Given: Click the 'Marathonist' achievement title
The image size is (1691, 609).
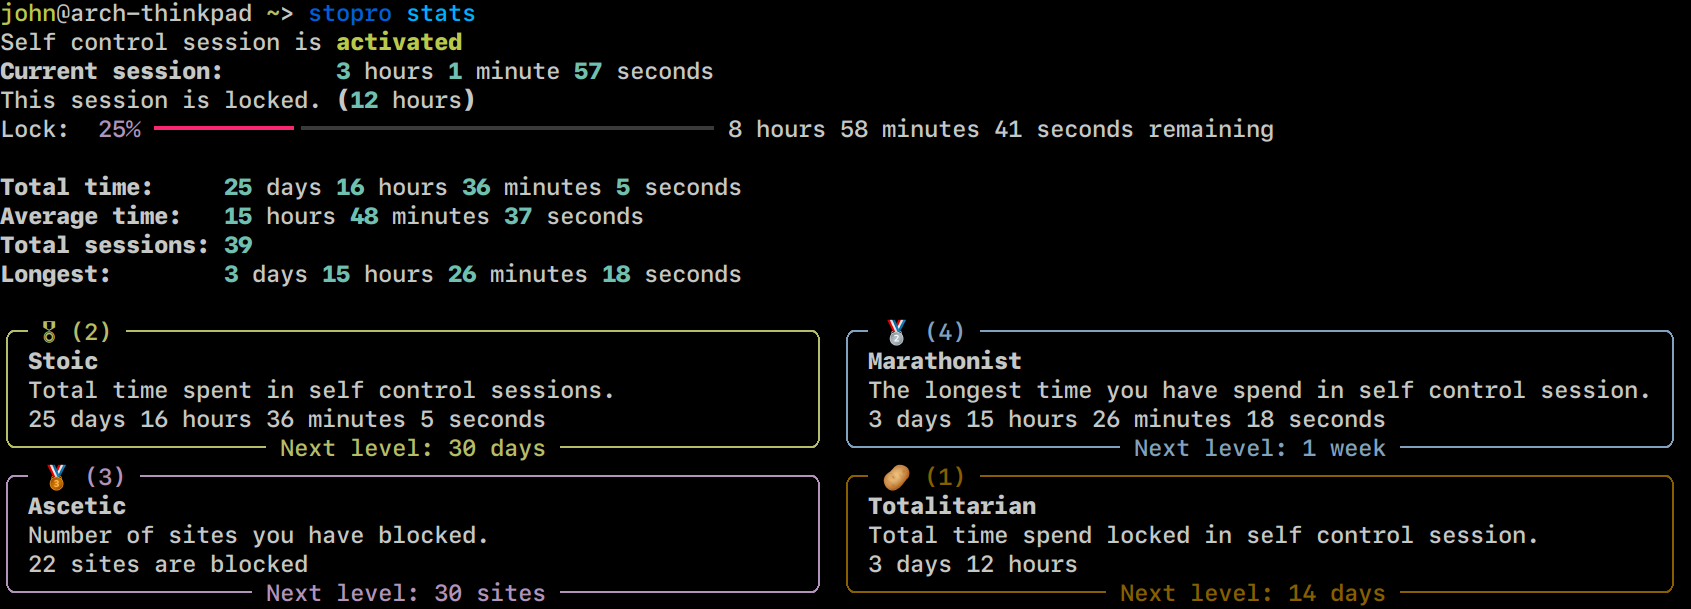Looking at the screenshot, I should pos(944,361).
